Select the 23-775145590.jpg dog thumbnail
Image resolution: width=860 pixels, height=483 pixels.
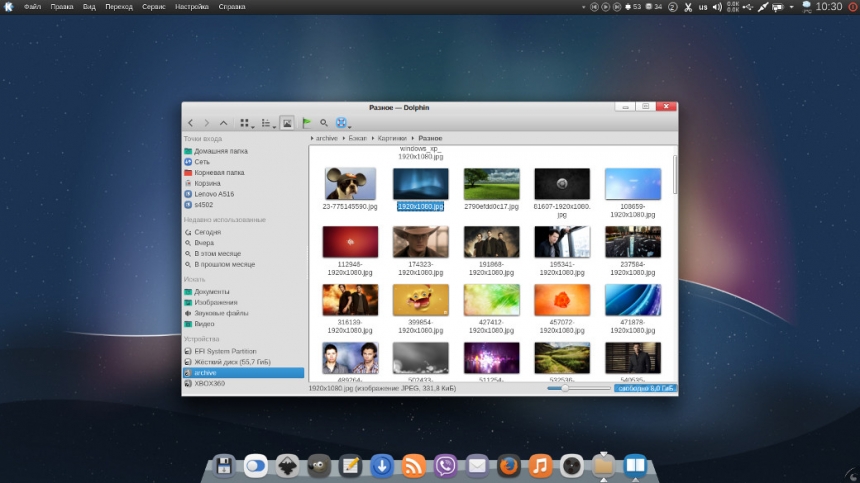click(x=350, y=184)
